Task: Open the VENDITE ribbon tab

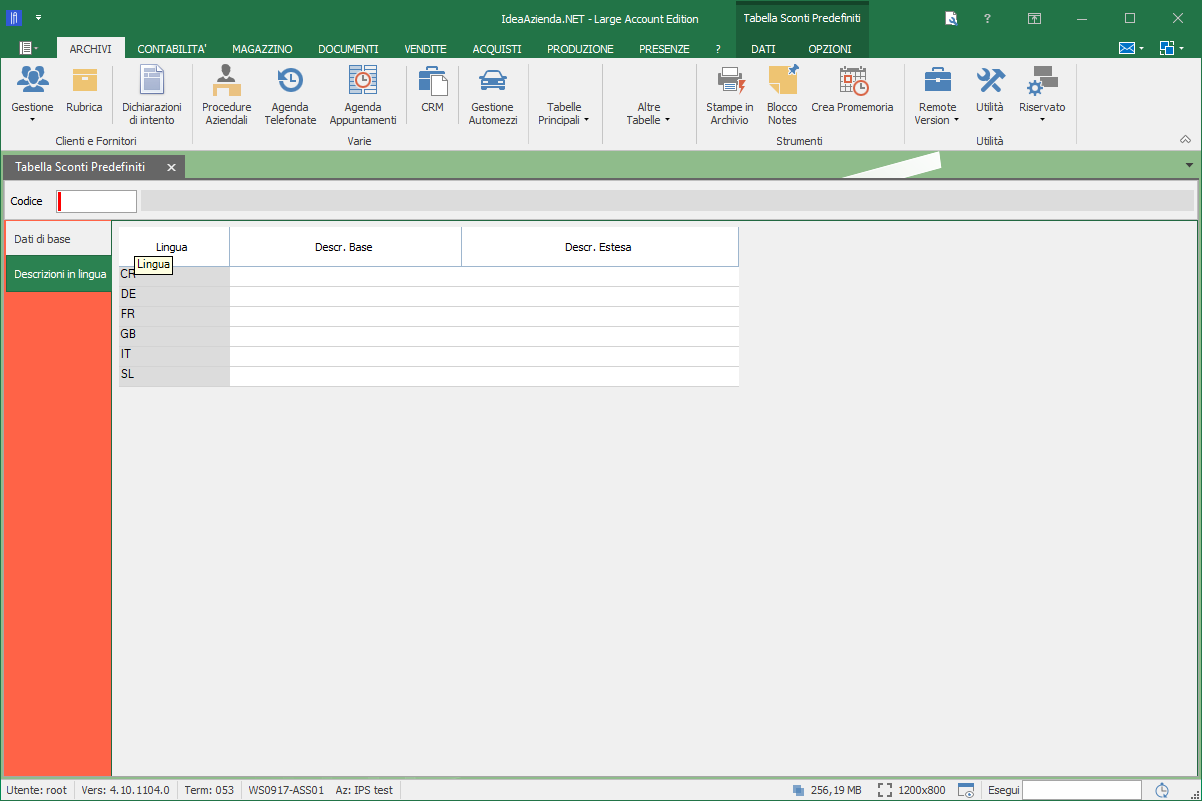Action: click(425, 49)
